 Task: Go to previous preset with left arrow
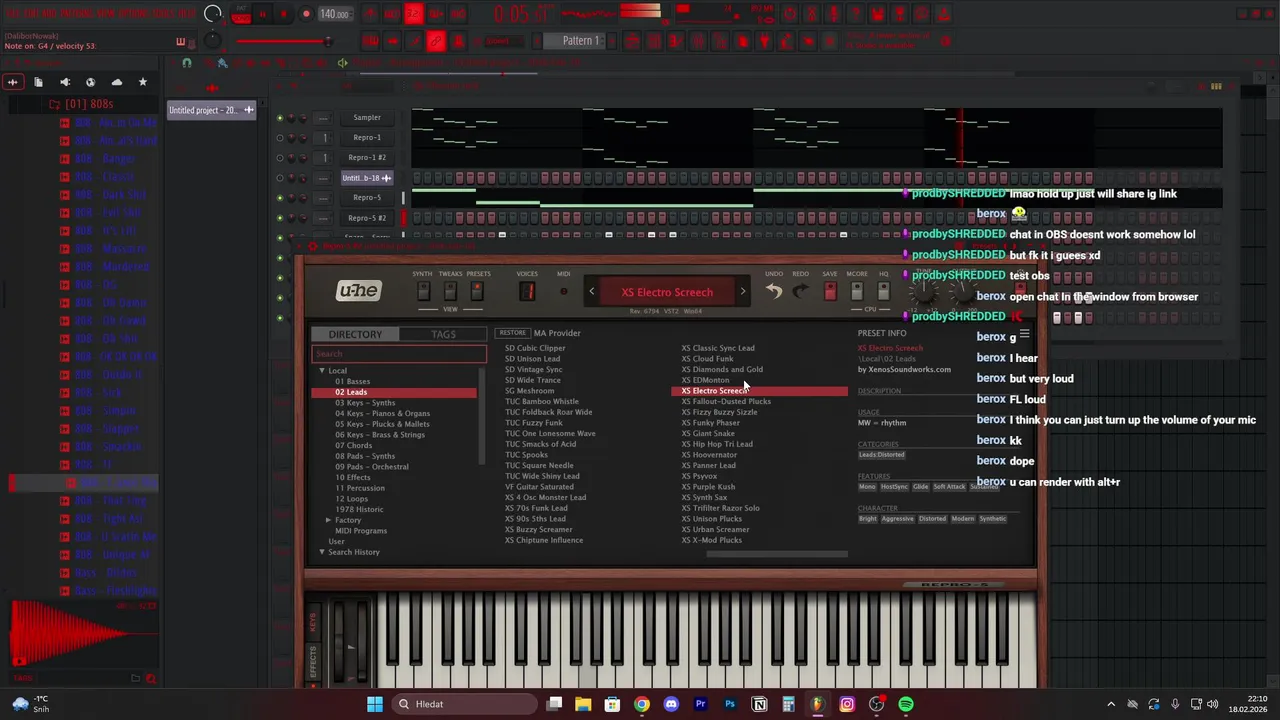[x=591, y=292]
